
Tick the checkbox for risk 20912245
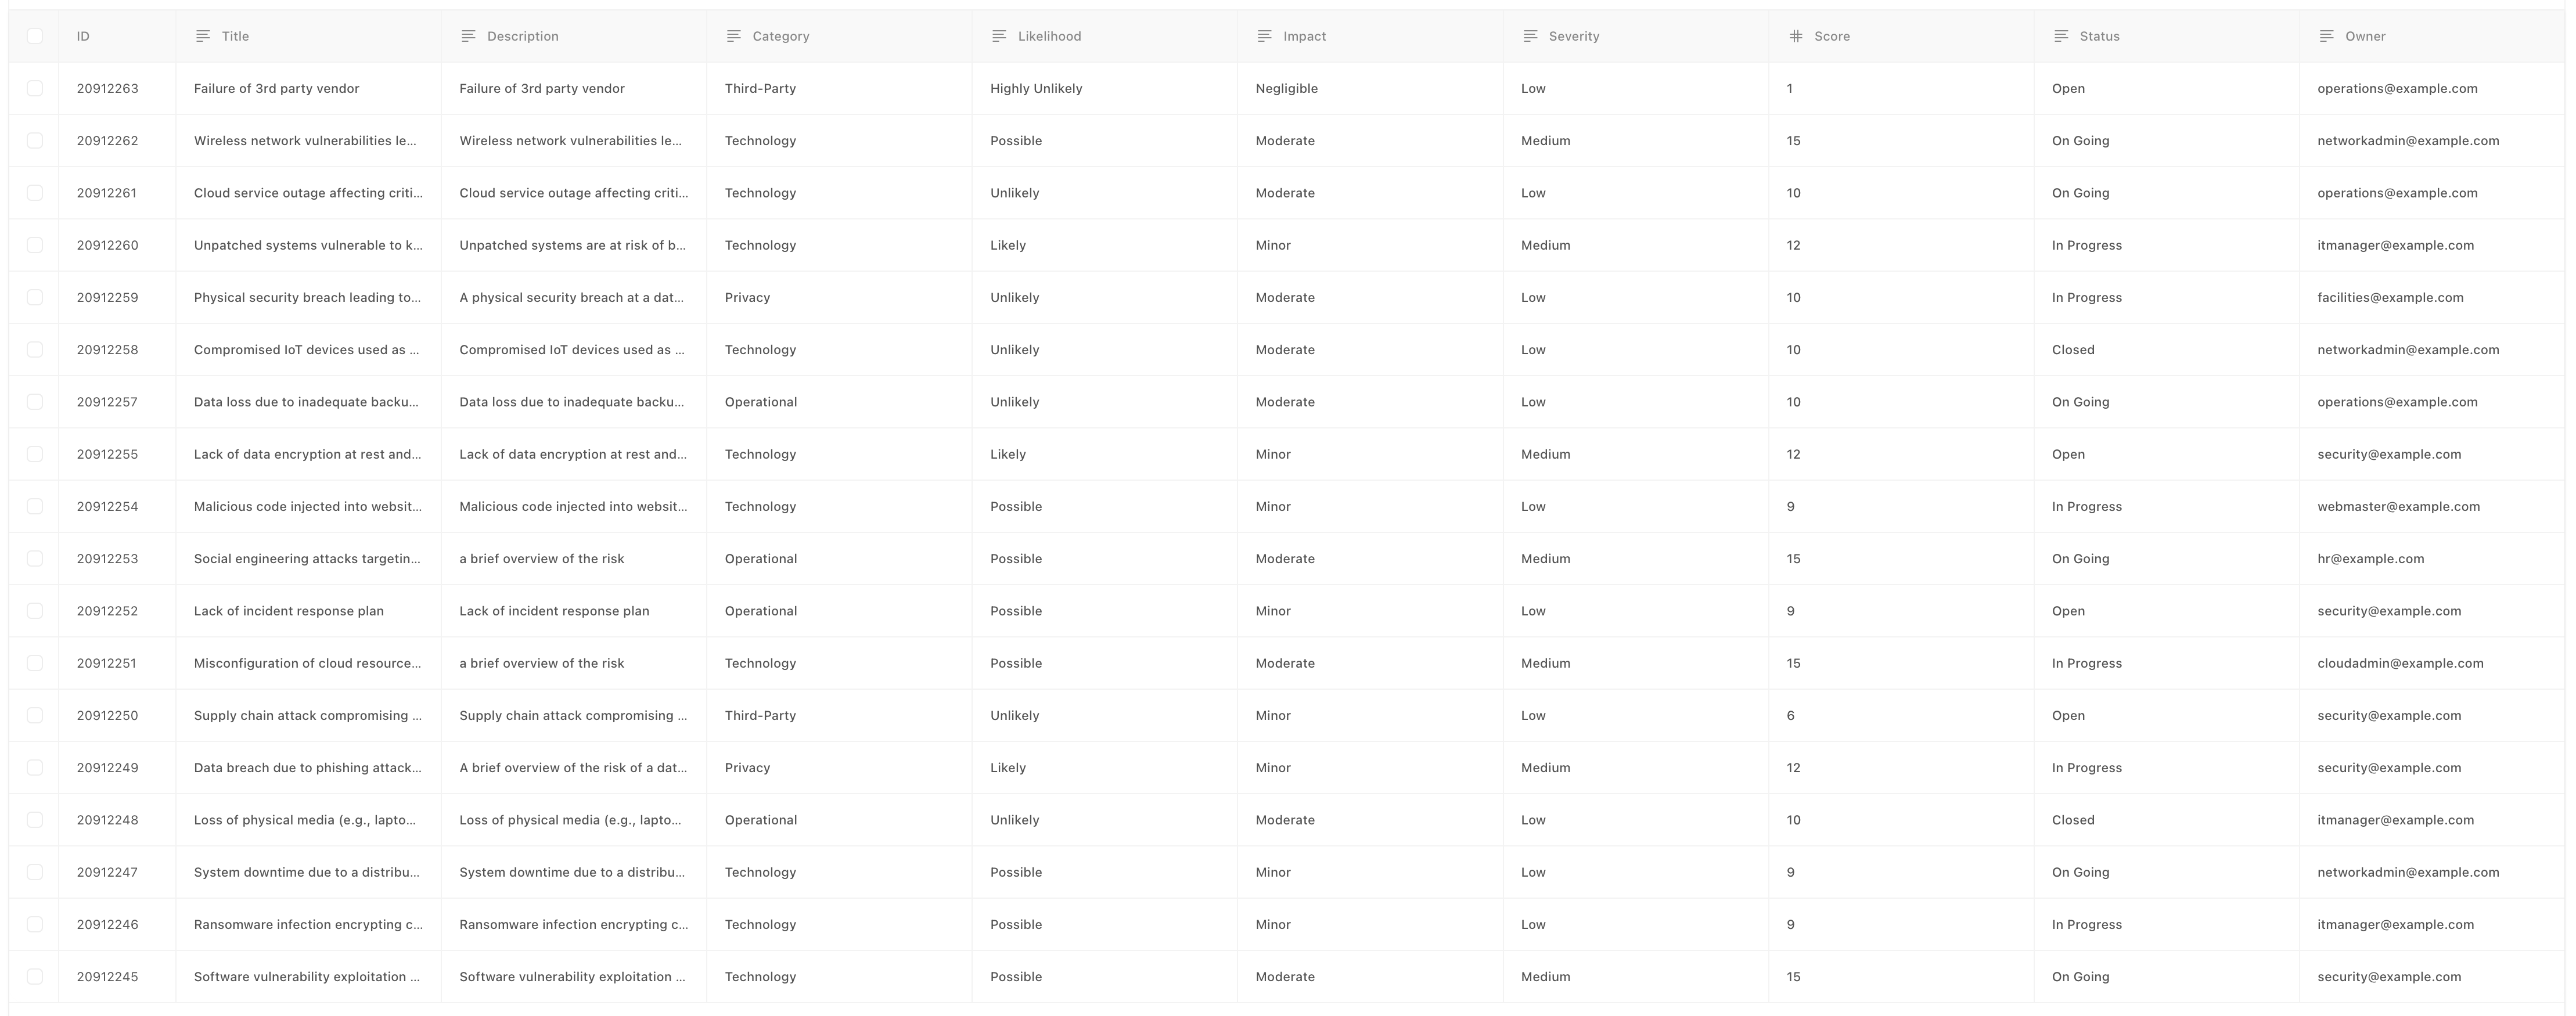pos(35,977)
